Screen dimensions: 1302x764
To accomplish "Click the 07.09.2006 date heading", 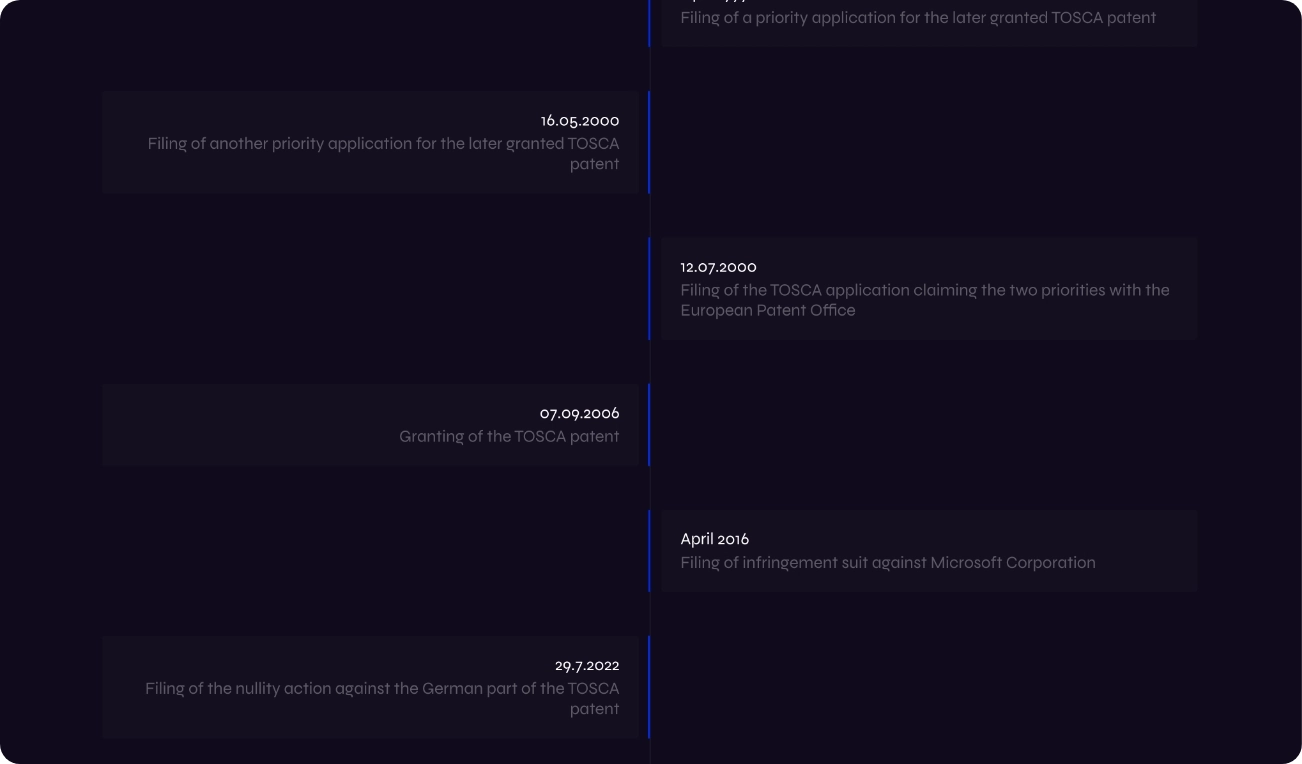I will click(579, 413).
